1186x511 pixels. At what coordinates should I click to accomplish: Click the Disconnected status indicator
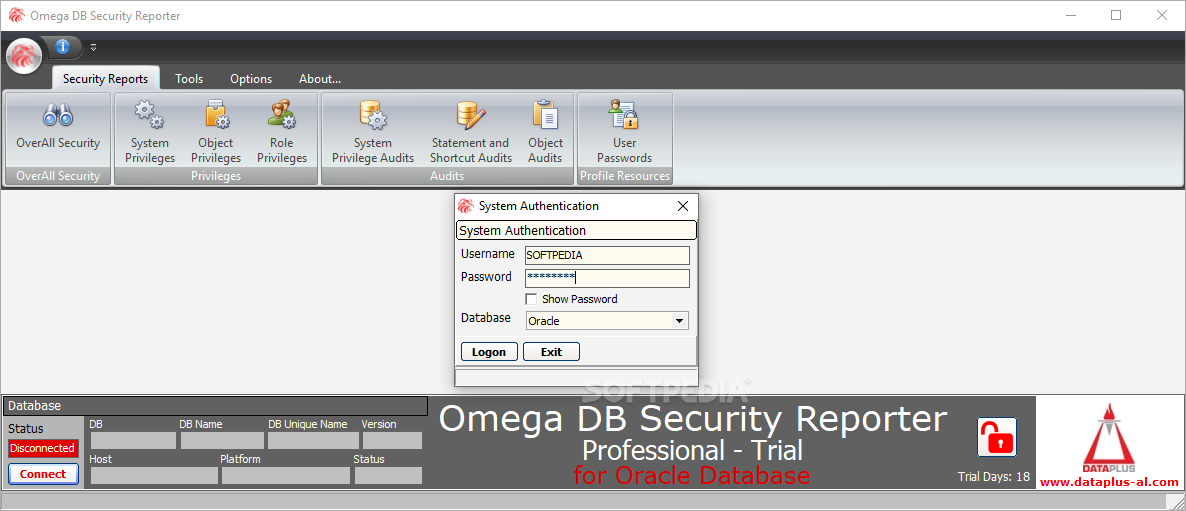click(x=42, y=448)
